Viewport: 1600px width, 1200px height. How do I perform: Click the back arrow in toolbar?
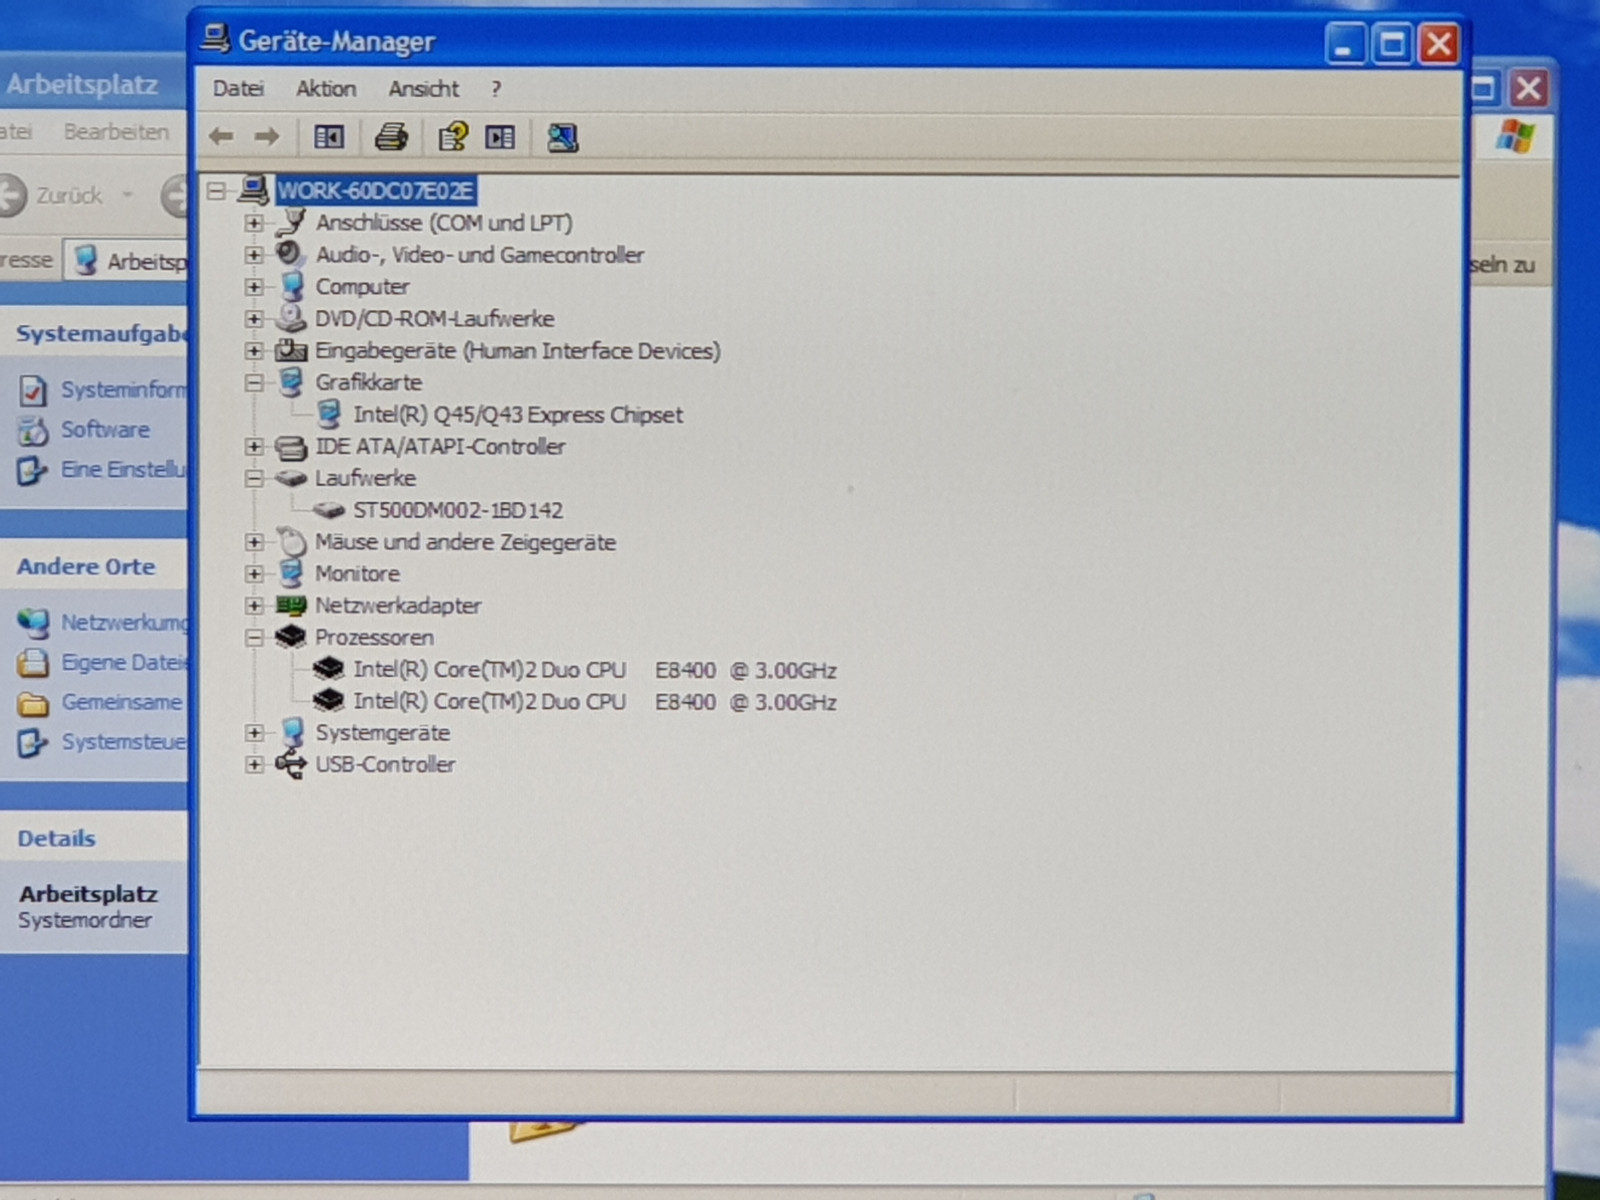click(x=222, y=137)
